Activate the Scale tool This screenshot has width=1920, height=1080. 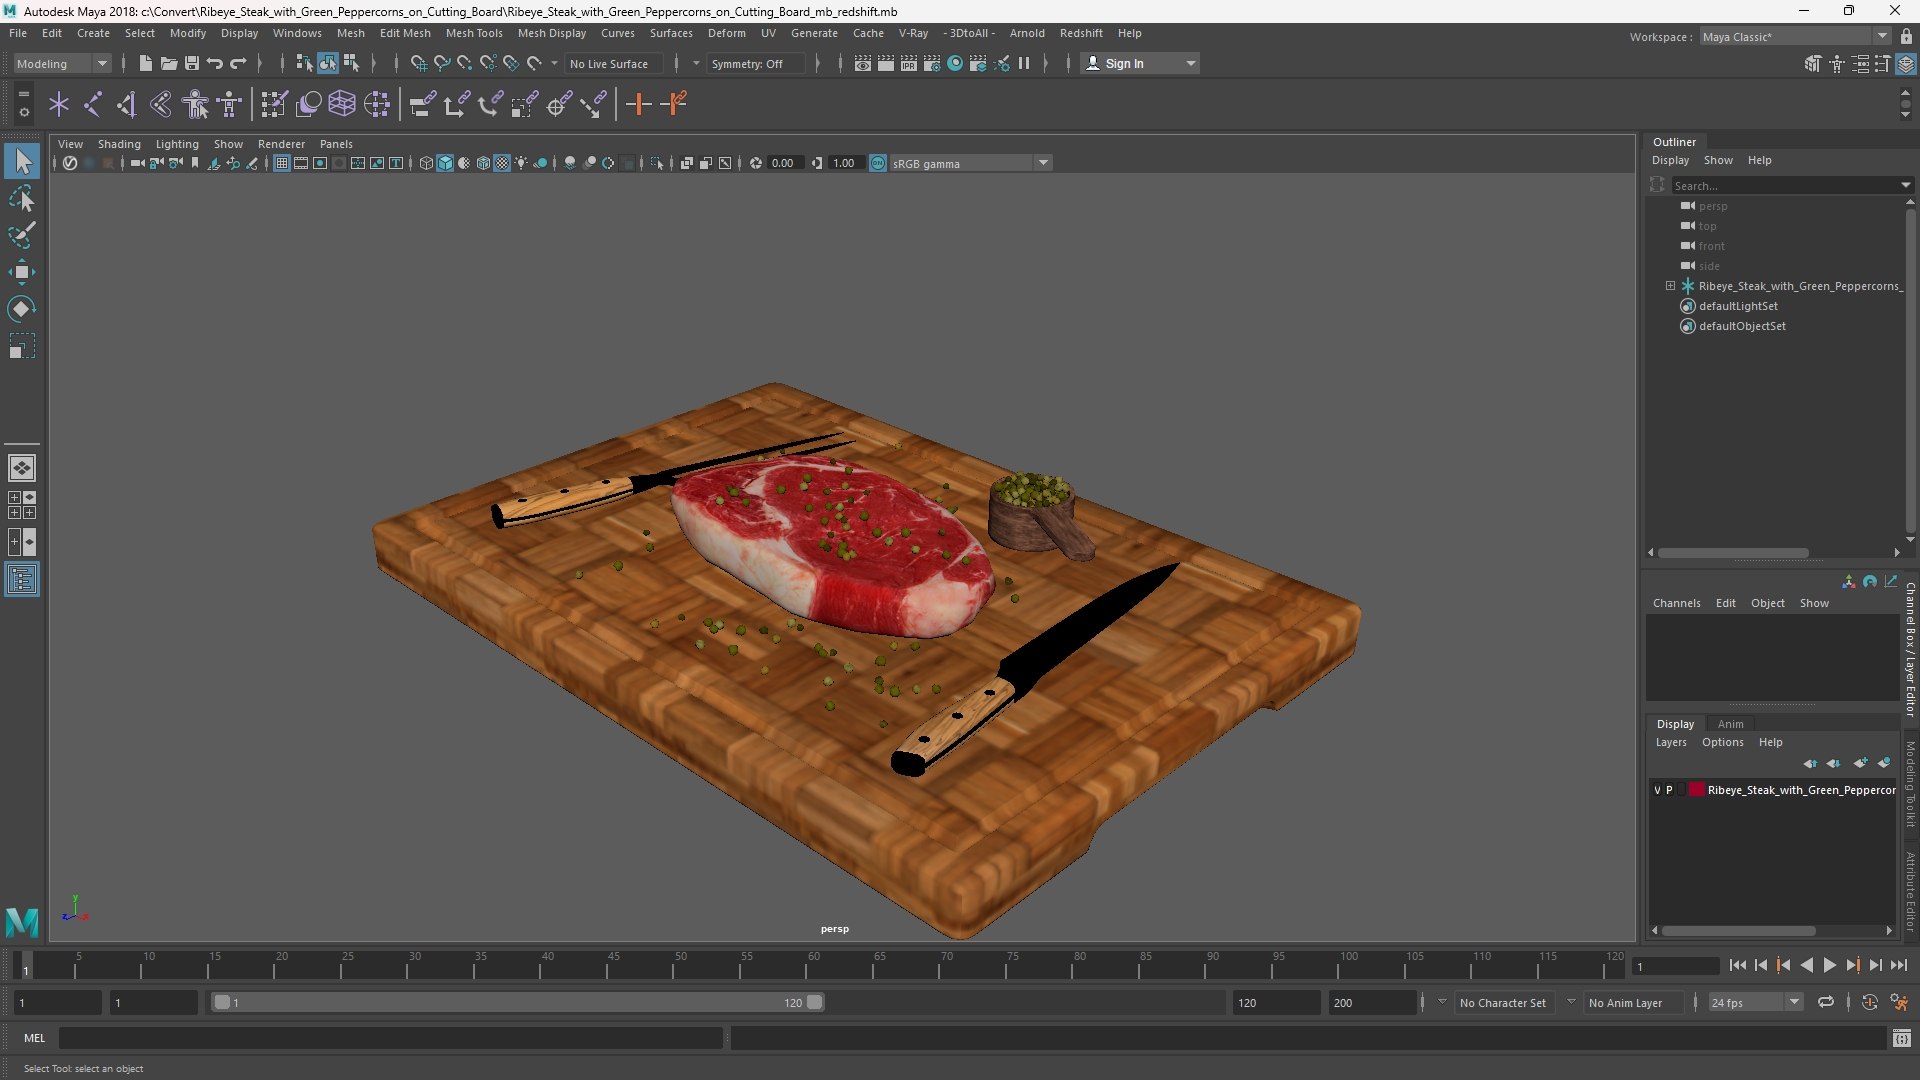(x=22, y=346)
